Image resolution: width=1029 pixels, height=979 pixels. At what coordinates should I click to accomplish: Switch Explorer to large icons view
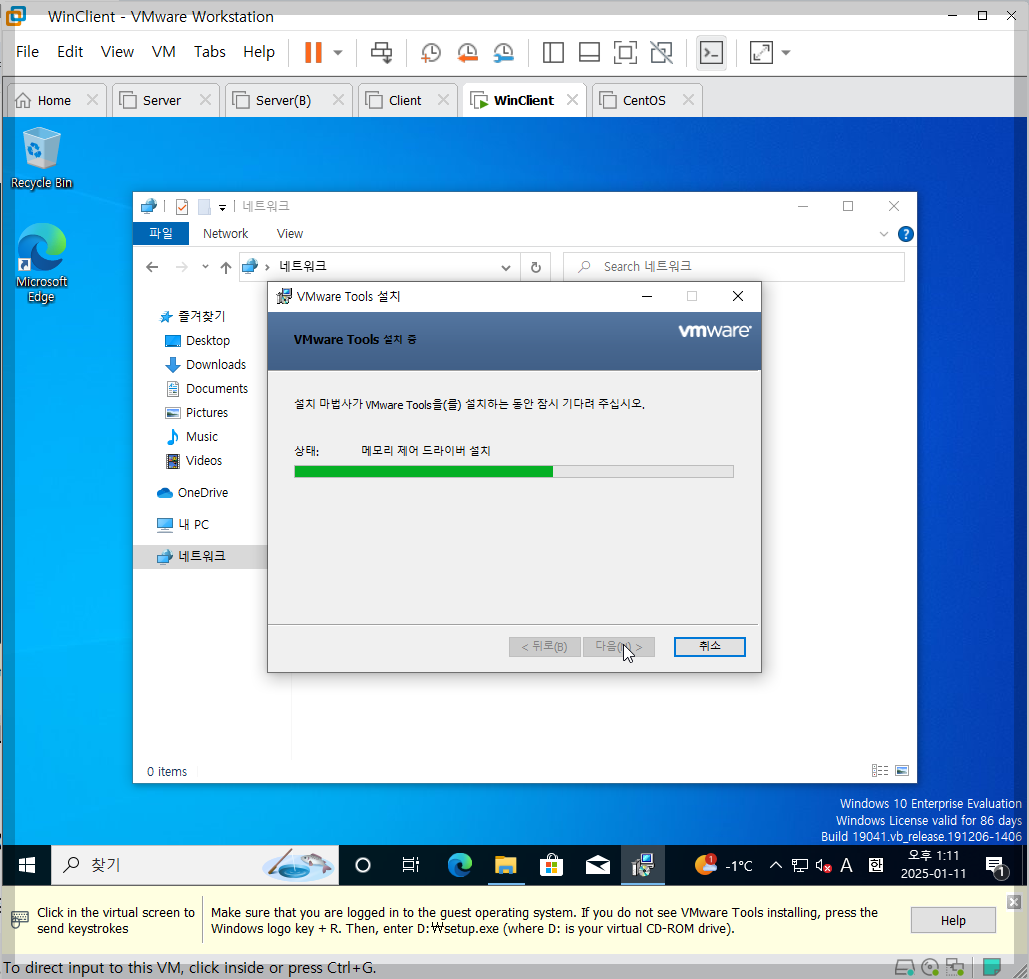coord(902,770)
